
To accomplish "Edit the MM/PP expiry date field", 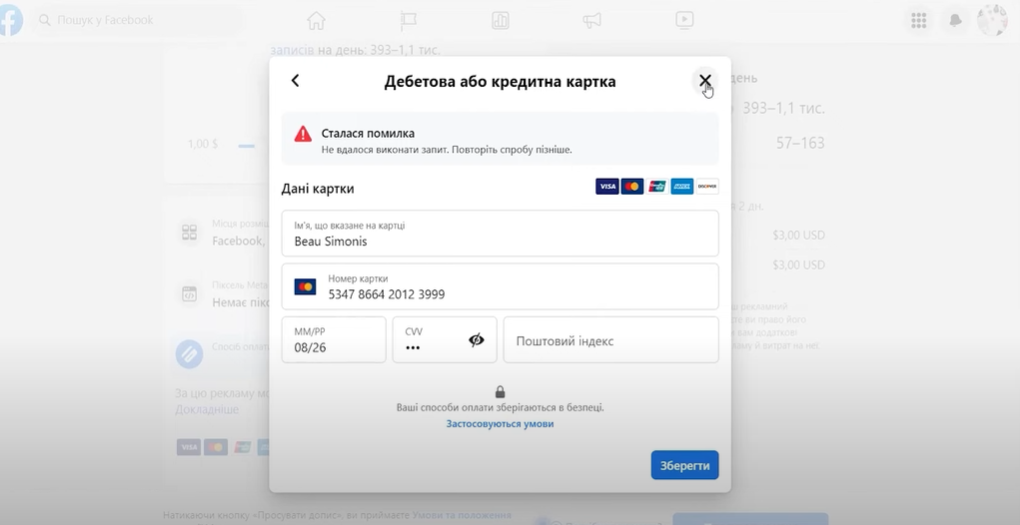I will point(334,340).
